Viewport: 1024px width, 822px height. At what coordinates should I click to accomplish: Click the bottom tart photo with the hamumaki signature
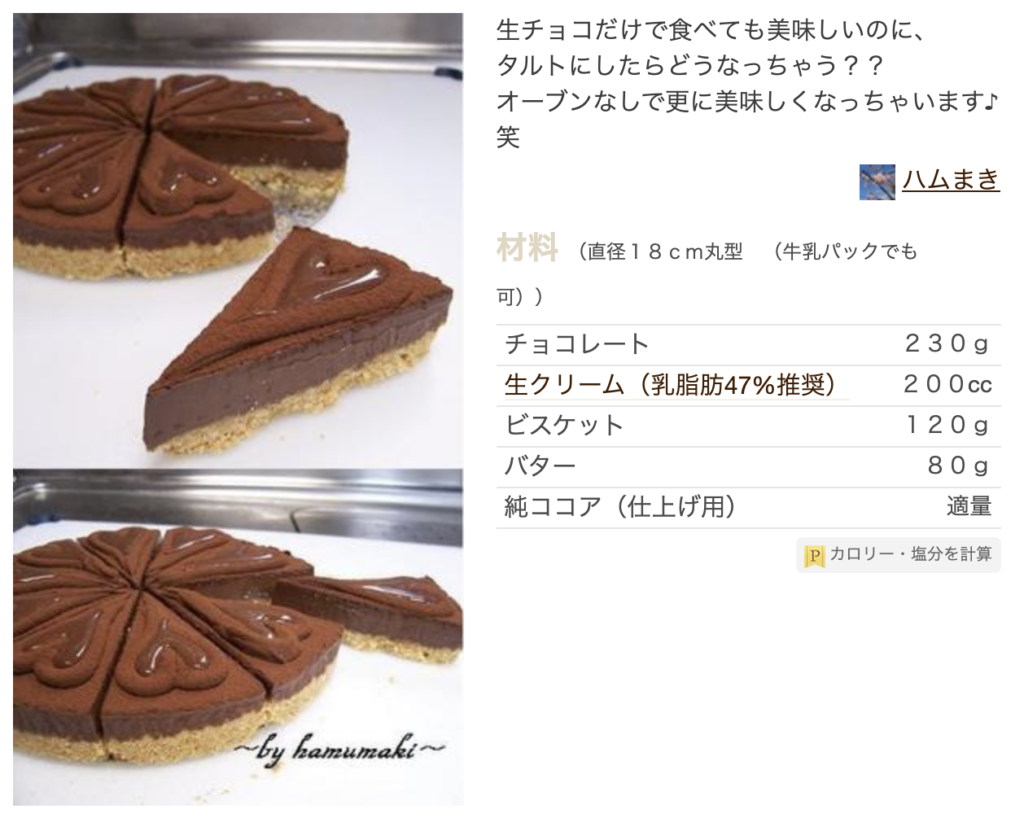pyautogui.click(x=238, y=637)
